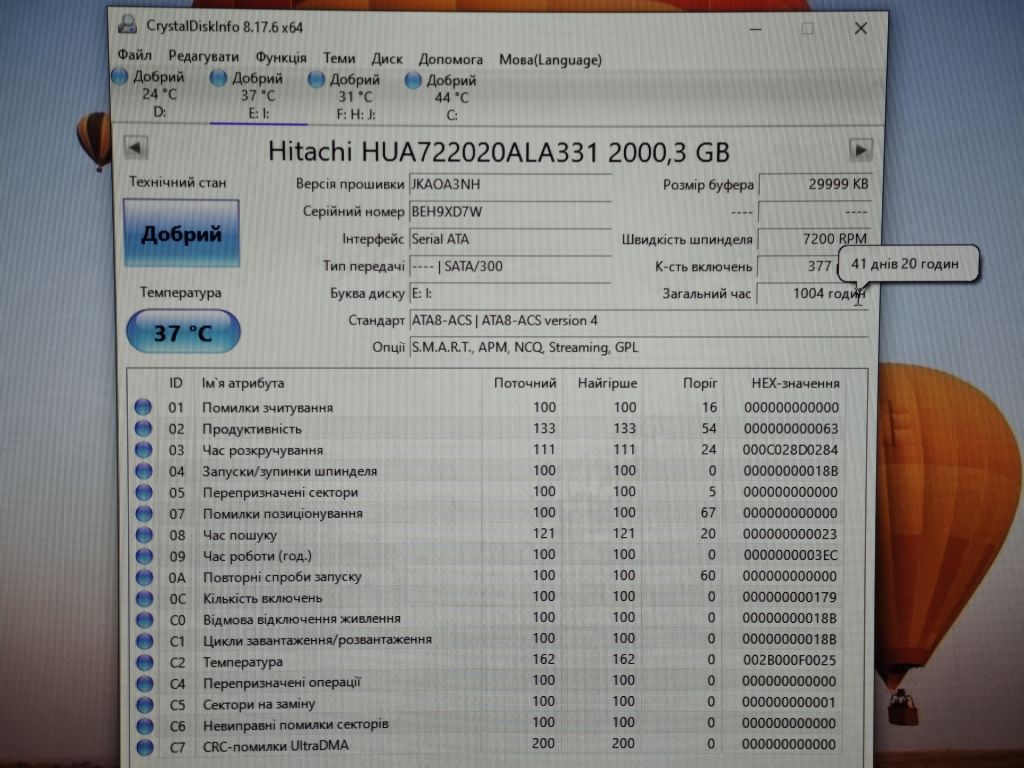Click HEX value 002B000F0025
Image resolution: width=1024 pixels, height=768 pixels.
coord(790,660)
